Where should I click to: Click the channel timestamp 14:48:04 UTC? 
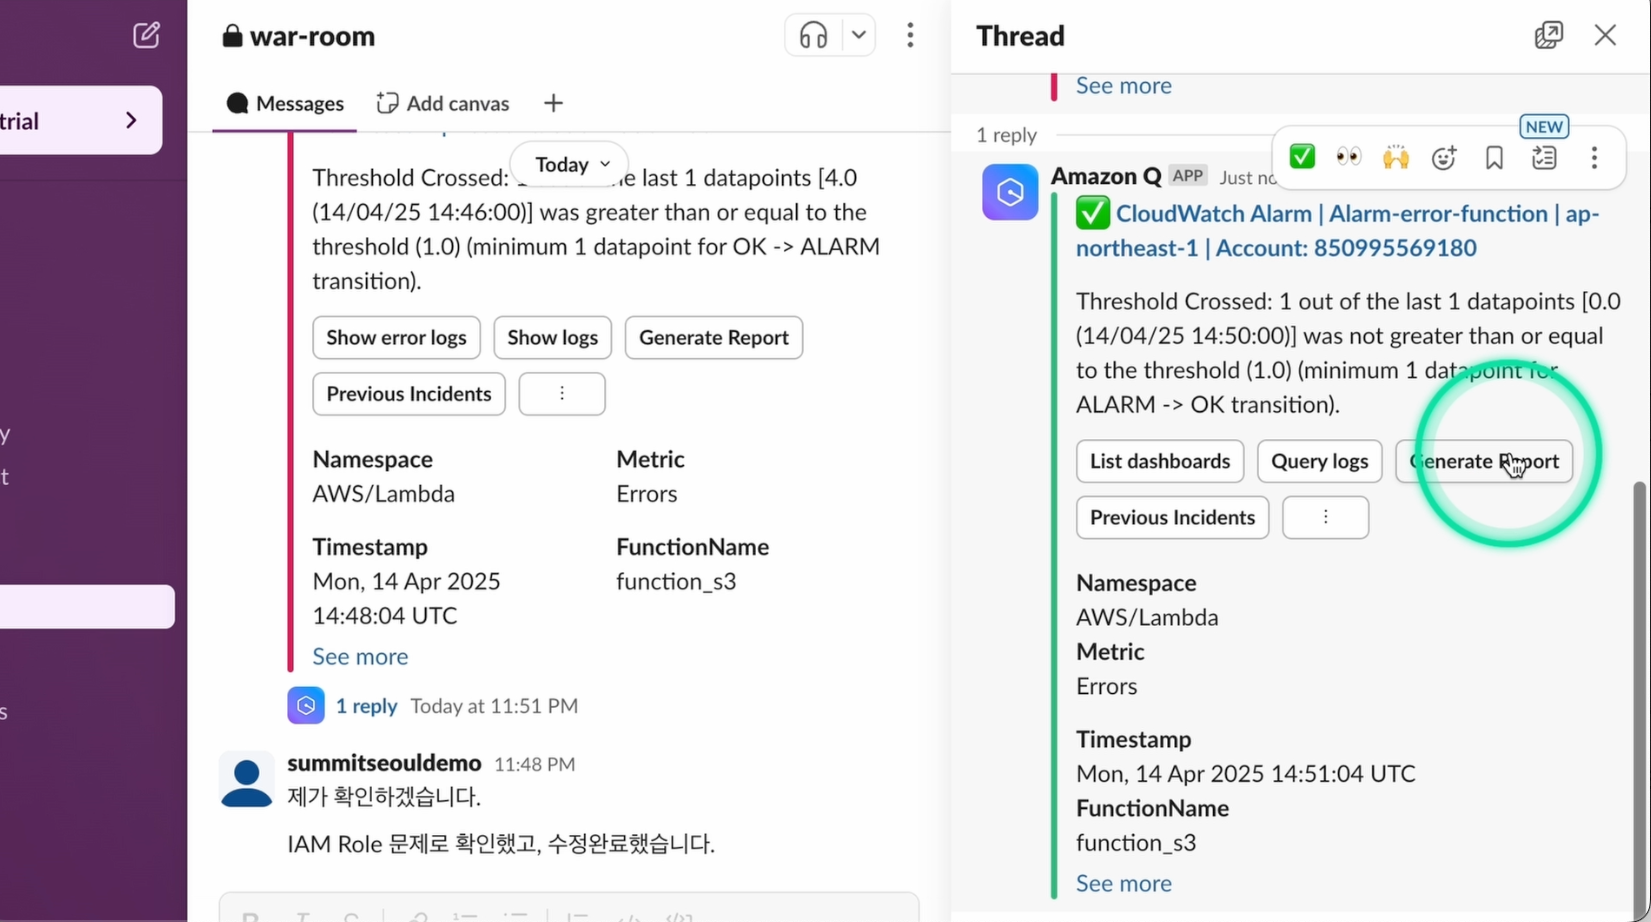[x=385, y=616]
